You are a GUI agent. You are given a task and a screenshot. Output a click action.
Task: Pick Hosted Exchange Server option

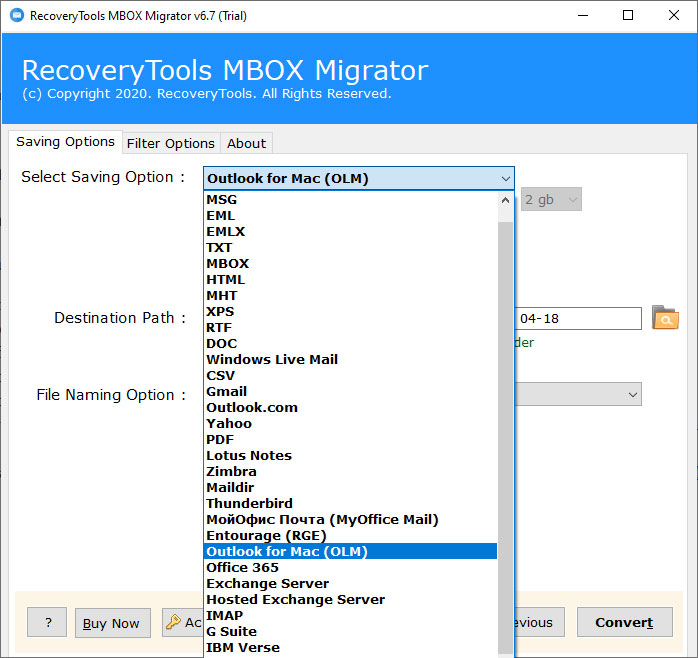[350, 600]
